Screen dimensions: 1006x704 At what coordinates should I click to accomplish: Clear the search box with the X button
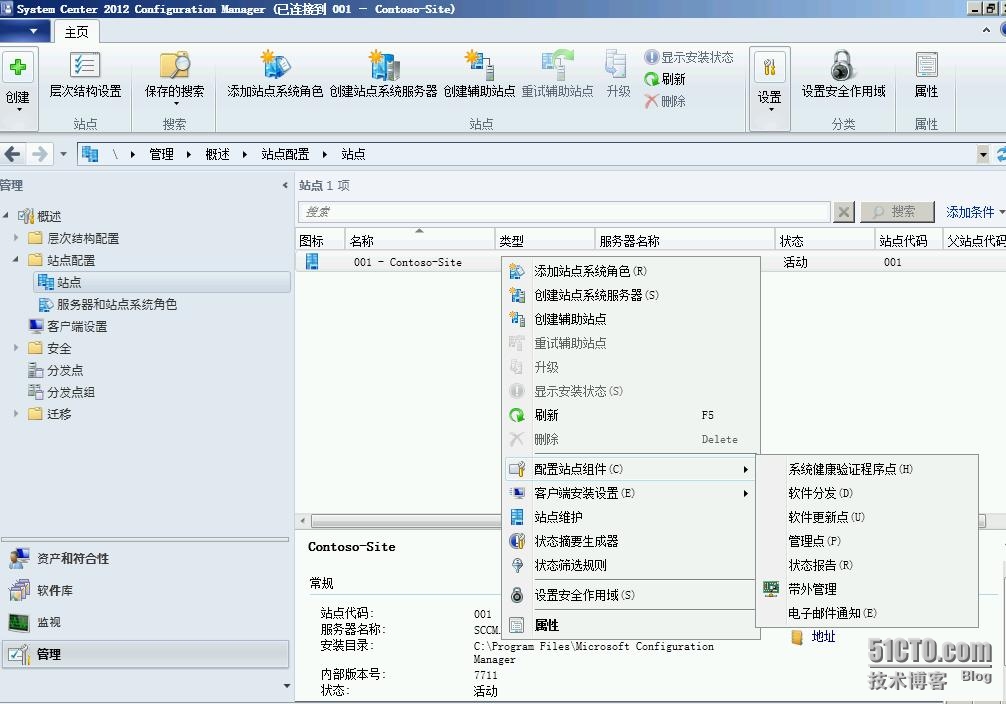844,212
